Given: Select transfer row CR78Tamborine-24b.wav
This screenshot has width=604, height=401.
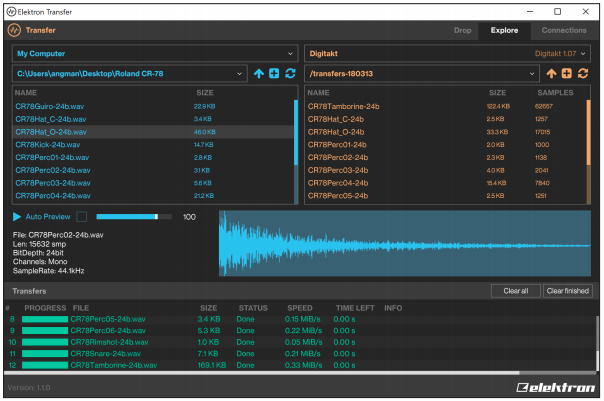Looking at the screenshot, I should point(300,365).
